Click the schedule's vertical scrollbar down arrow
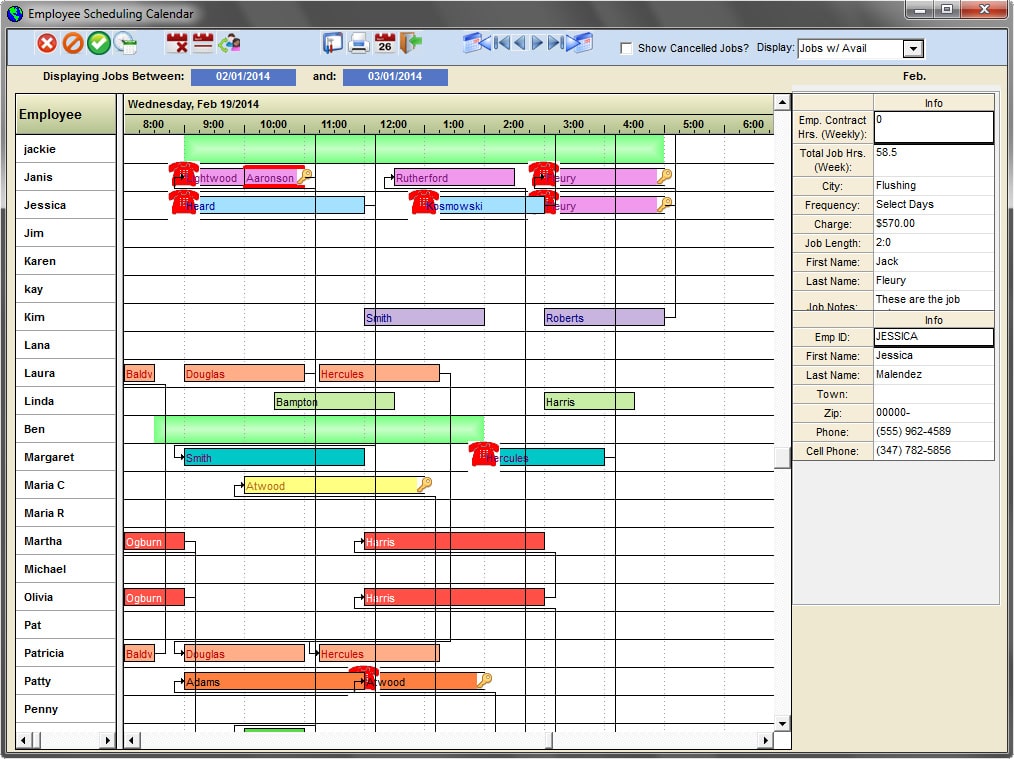 pos(783,722)
